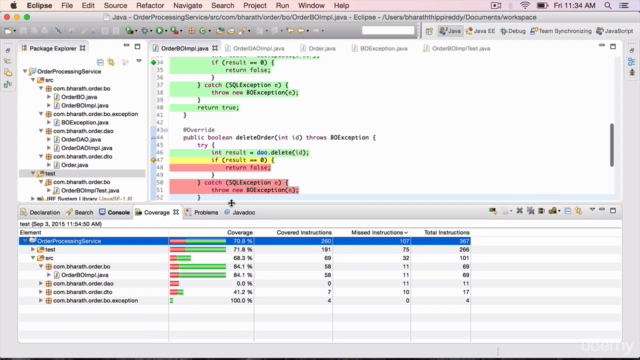This screenshot has height=360, width=640.
Task: Collapse the OrderProcessingService project in Package Explorer
Action: coord(25,71)
